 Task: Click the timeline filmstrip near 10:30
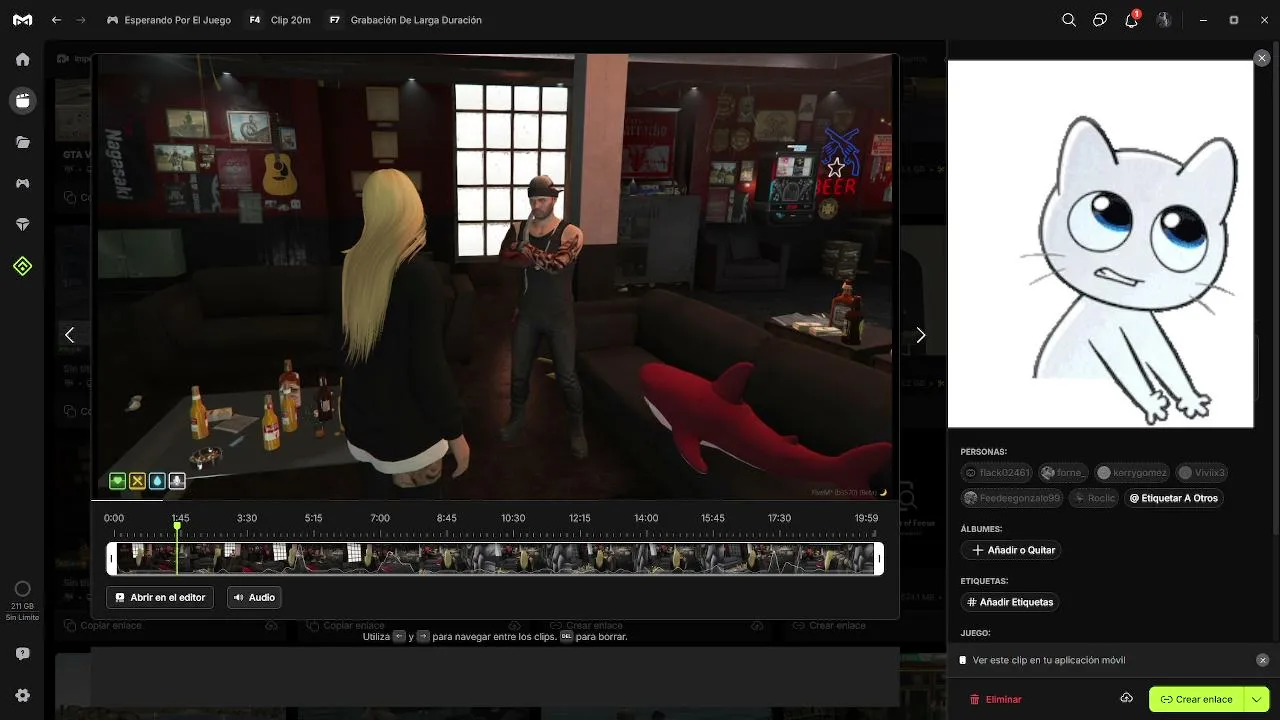point(513,558)
